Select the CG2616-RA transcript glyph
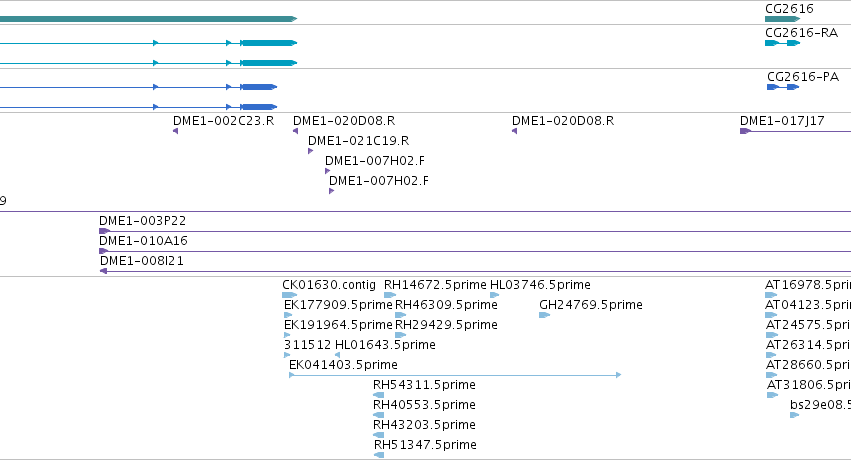 coord(782,43)
